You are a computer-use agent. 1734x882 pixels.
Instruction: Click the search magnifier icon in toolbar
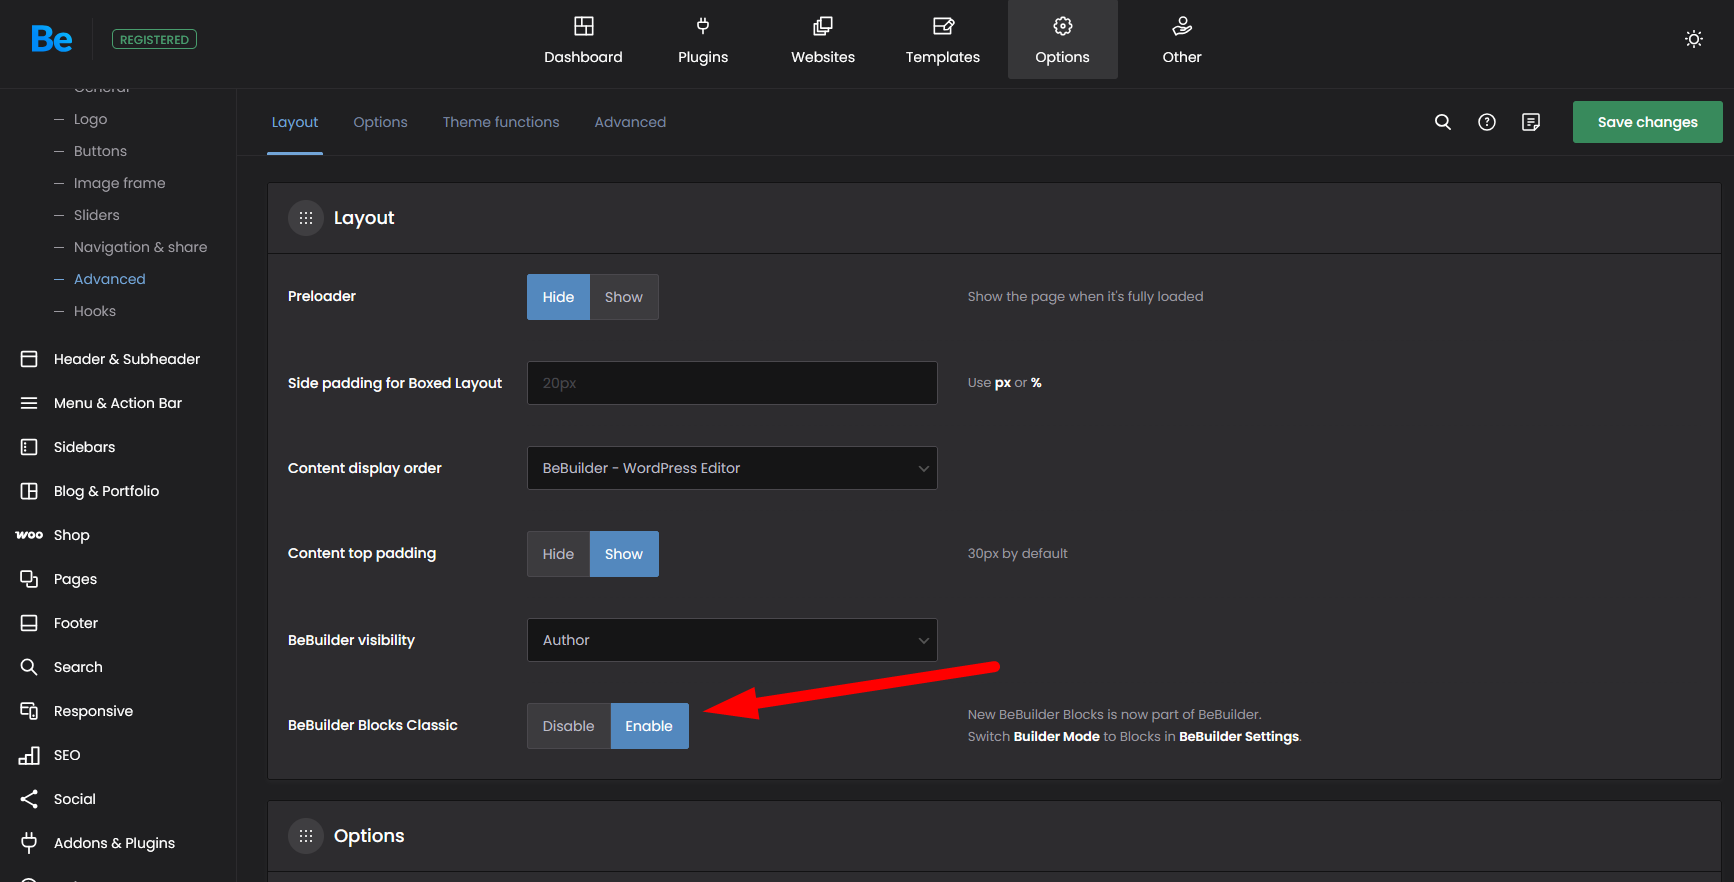point(1442,122)
